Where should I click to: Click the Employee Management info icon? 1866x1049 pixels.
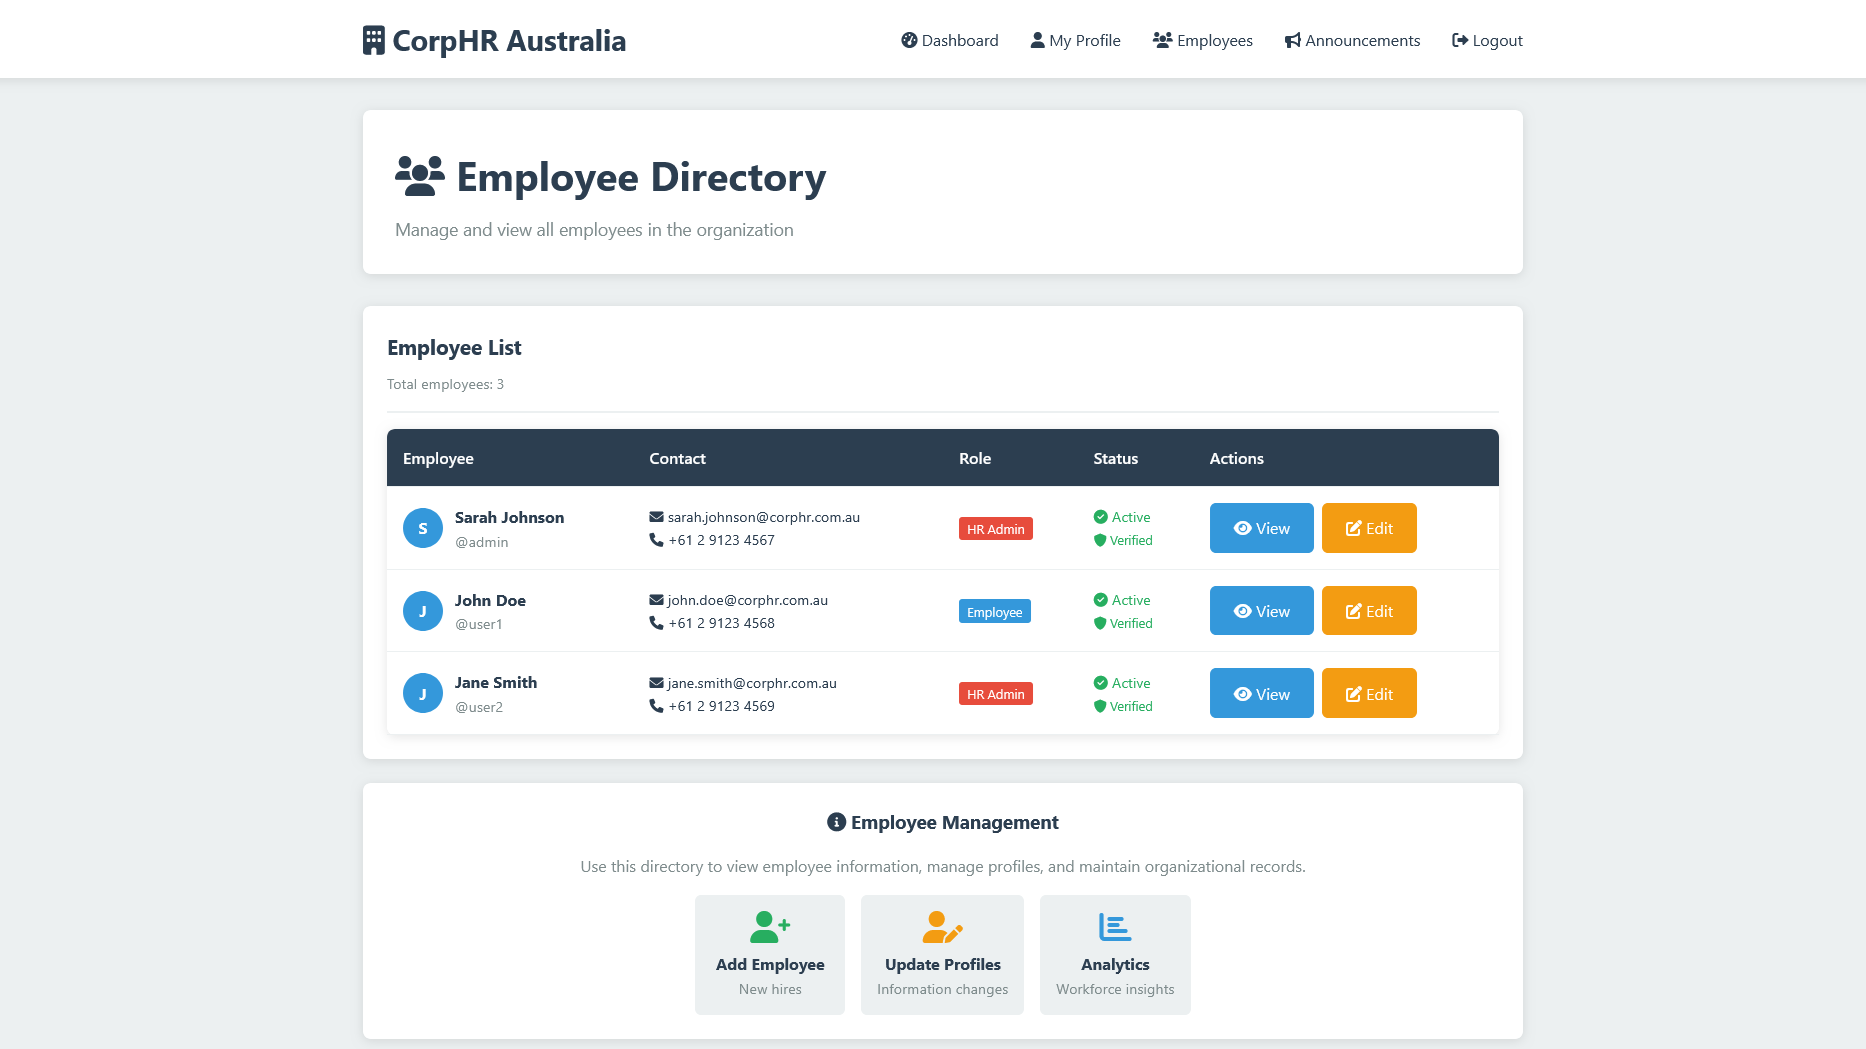836,822
